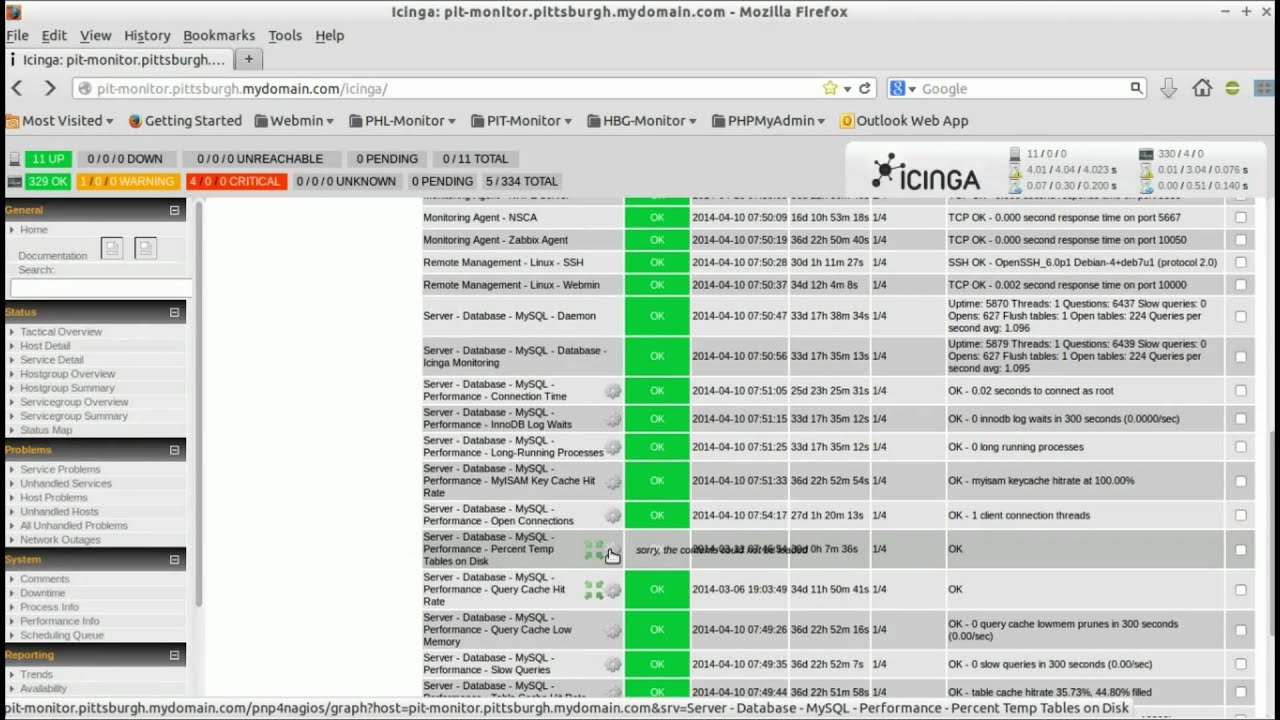Open the Edit menu
1280x720 pixels.
tap(54, 35)
